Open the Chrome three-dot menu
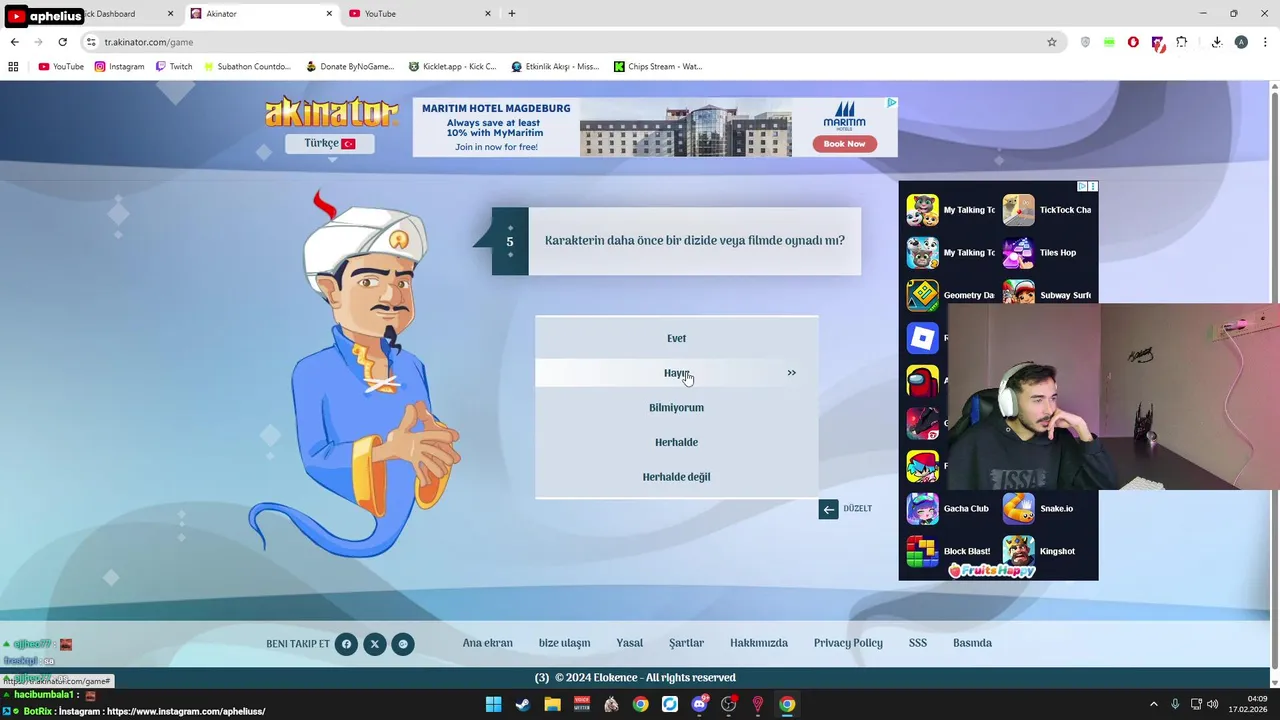The image size is (1280, 720). tap(1266, 42)
